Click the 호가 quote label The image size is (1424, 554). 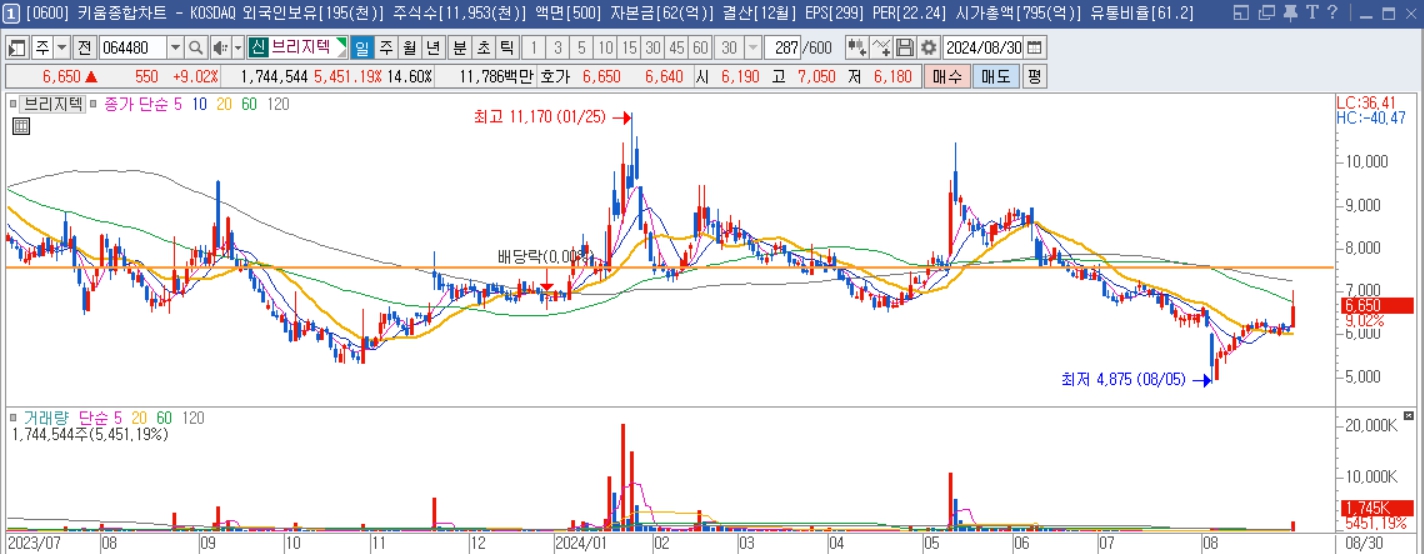(554, 77)
